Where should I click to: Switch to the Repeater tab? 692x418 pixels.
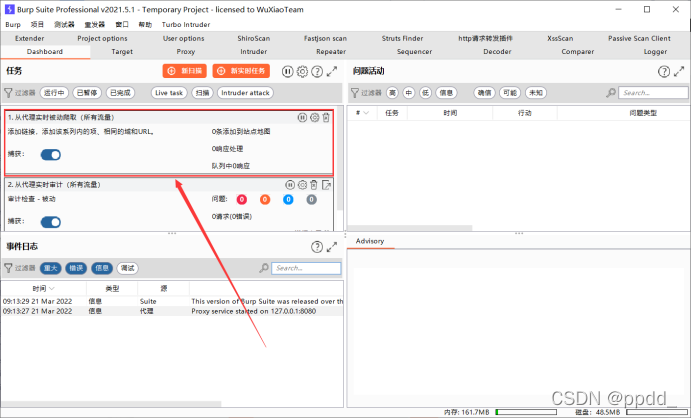[x=331, y=52]
